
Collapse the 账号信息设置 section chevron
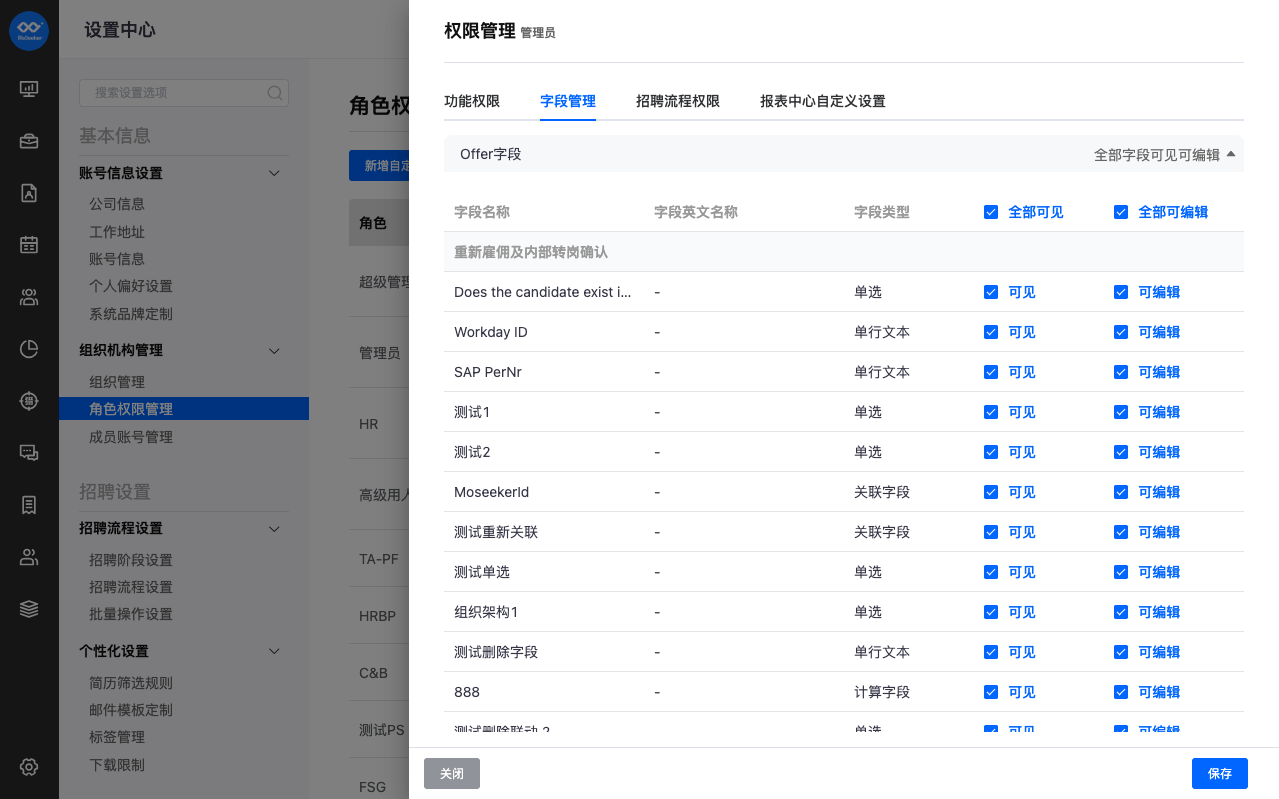[275, 173]
